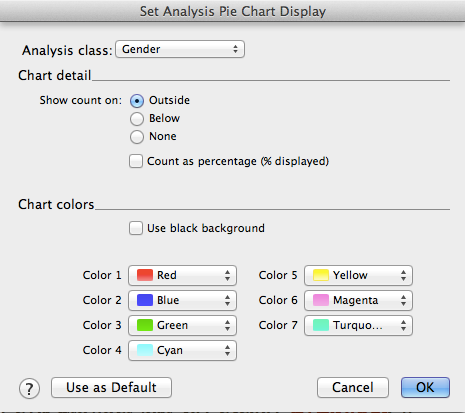Select the Below radio button
465x413 pixels.
(x=137, y=119)
